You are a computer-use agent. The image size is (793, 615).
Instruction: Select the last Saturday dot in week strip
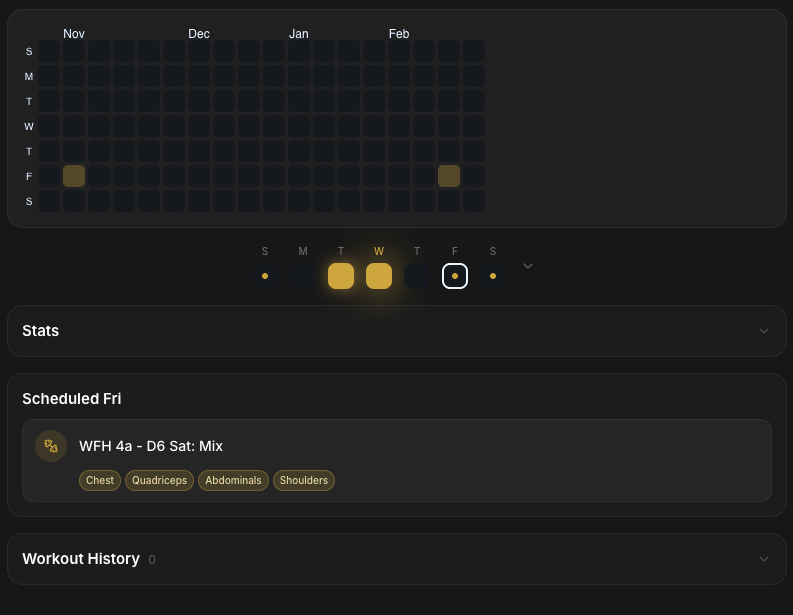click(493, 276)
